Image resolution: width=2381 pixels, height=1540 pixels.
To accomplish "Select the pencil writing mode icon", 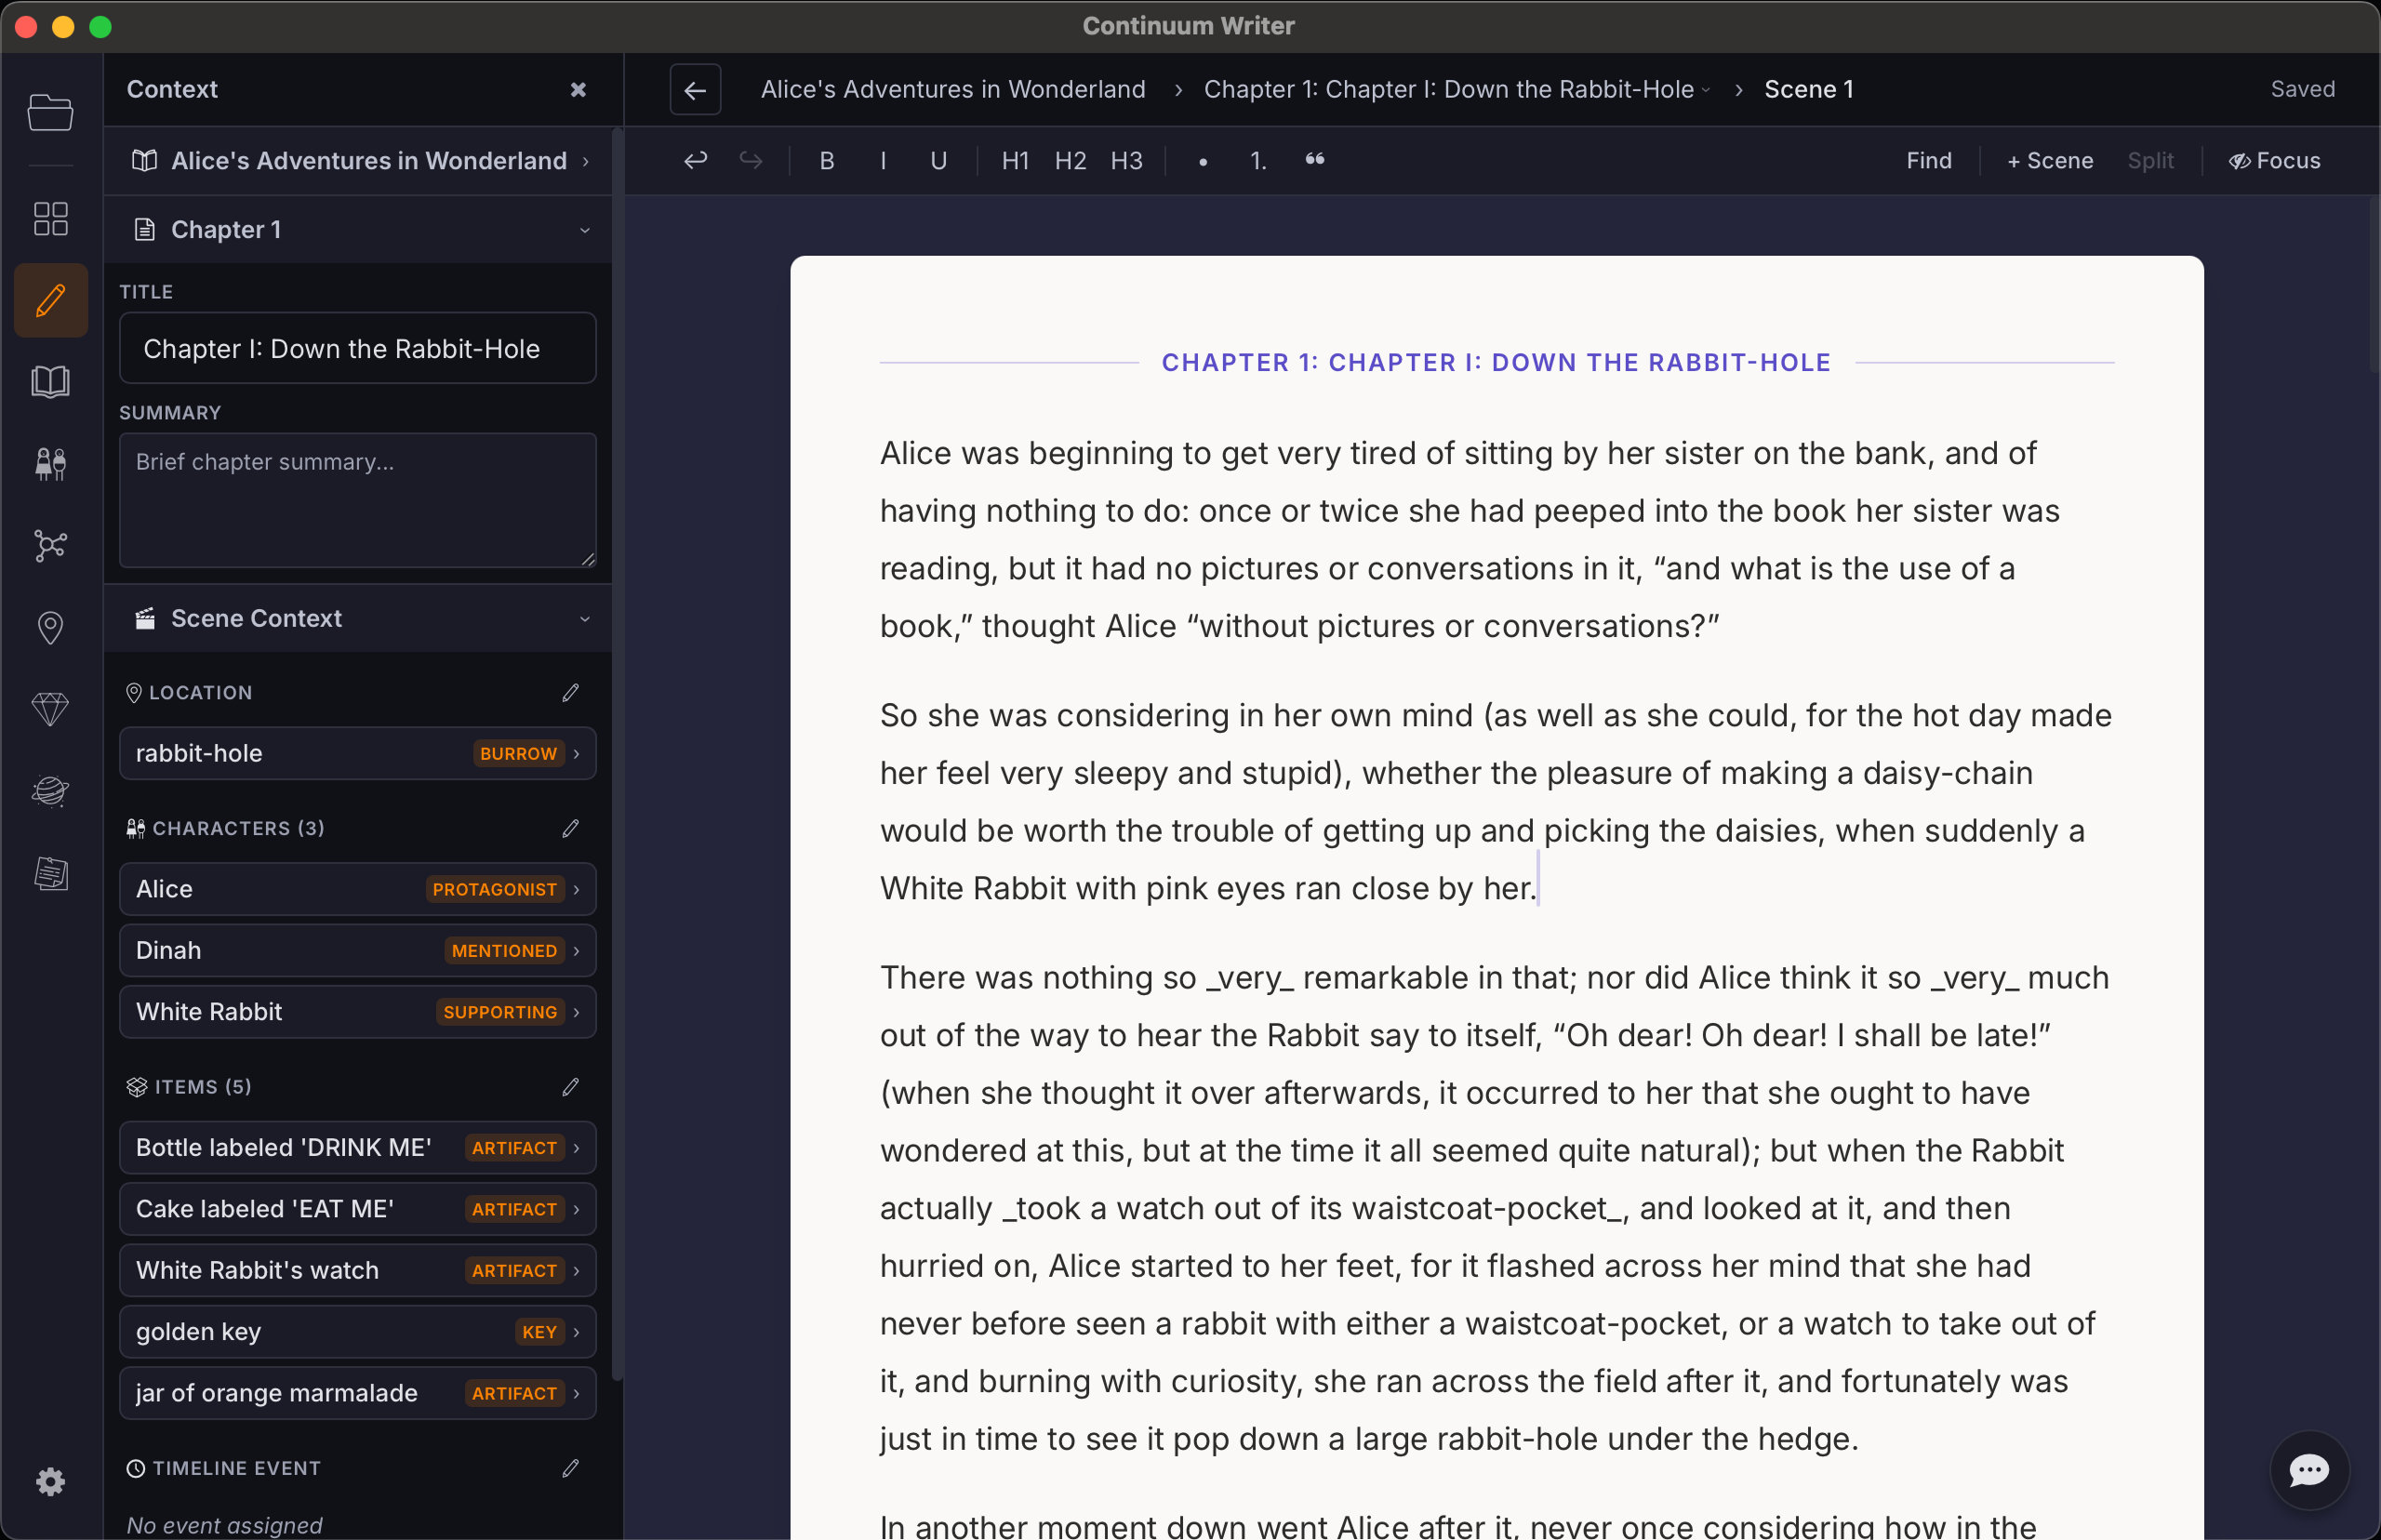I will pos(51,300).
